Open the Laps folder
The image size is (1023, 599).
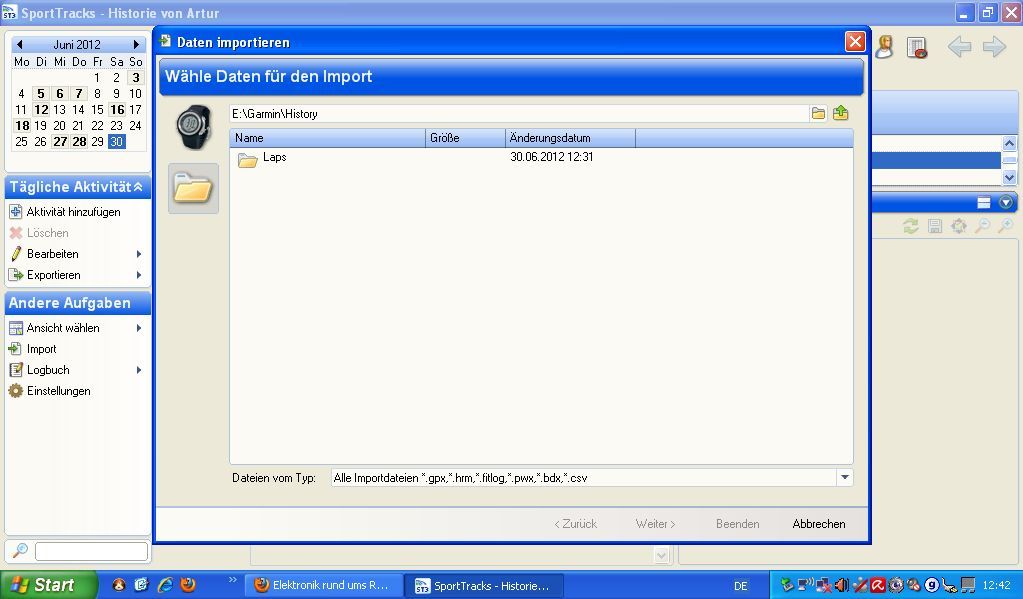coord(274,158)
